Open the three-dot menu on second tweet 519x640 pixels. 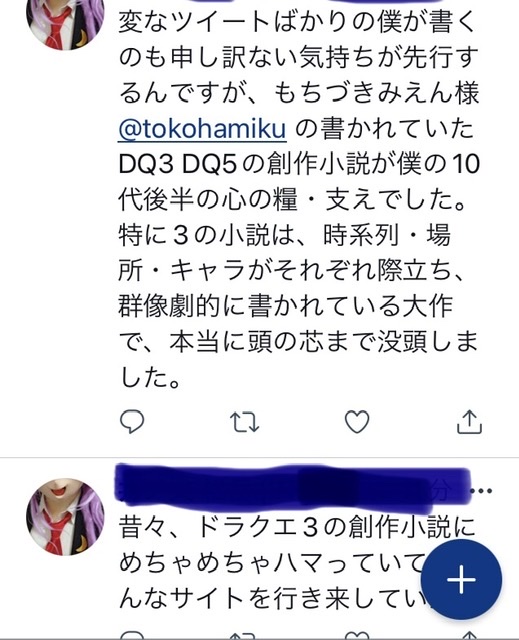click(481, 491)
